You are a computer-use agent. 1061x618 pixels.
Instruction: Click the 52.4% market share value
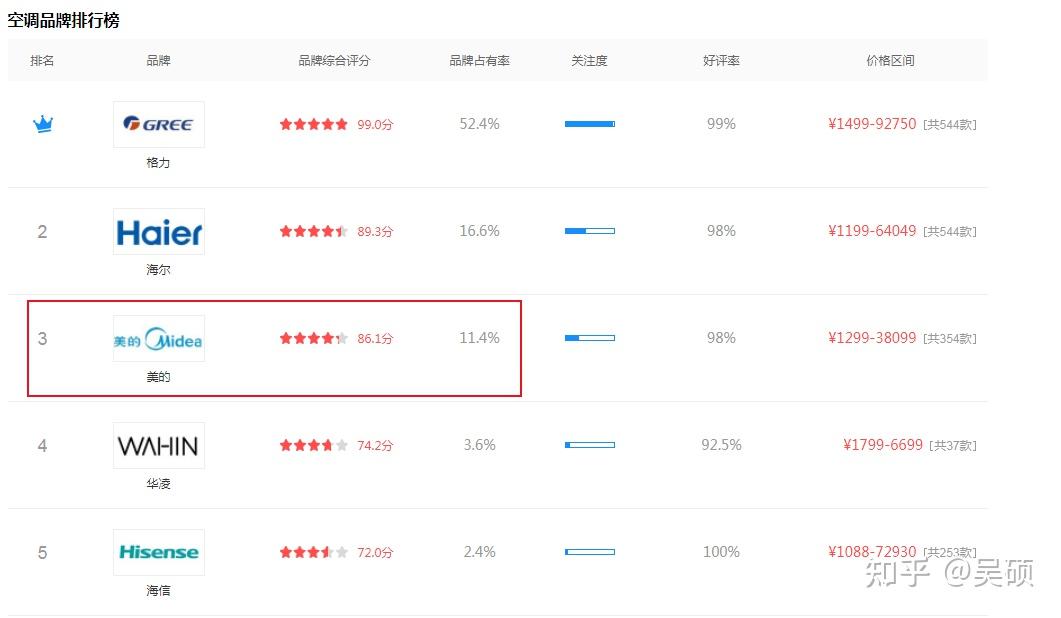point(479,124)
